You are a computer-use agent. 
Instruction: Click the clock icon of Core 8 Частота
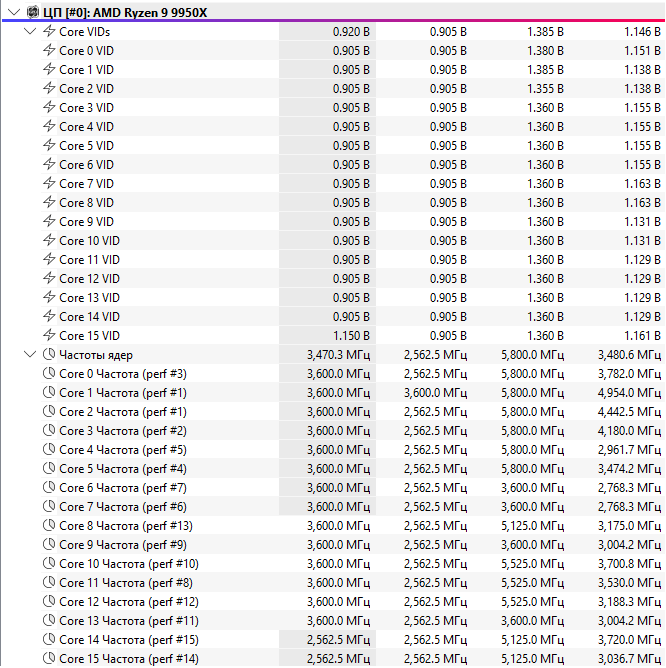49,526
